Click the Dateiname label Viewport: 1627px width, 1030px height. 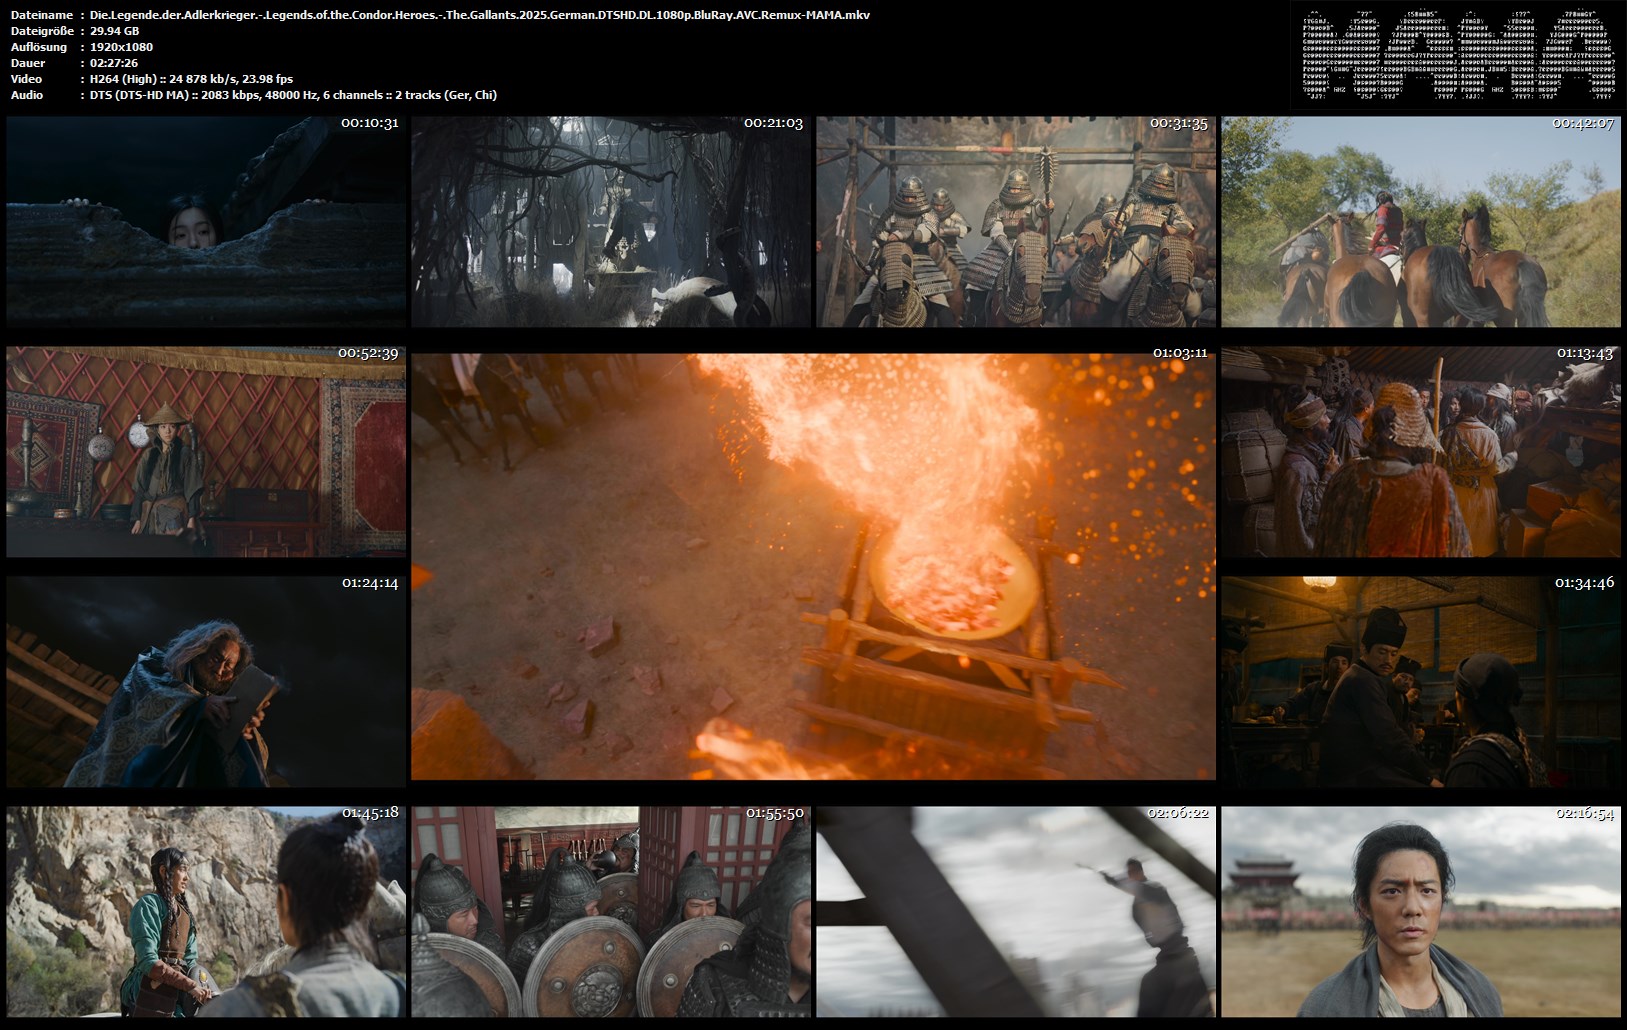click(x=42, y=15)
